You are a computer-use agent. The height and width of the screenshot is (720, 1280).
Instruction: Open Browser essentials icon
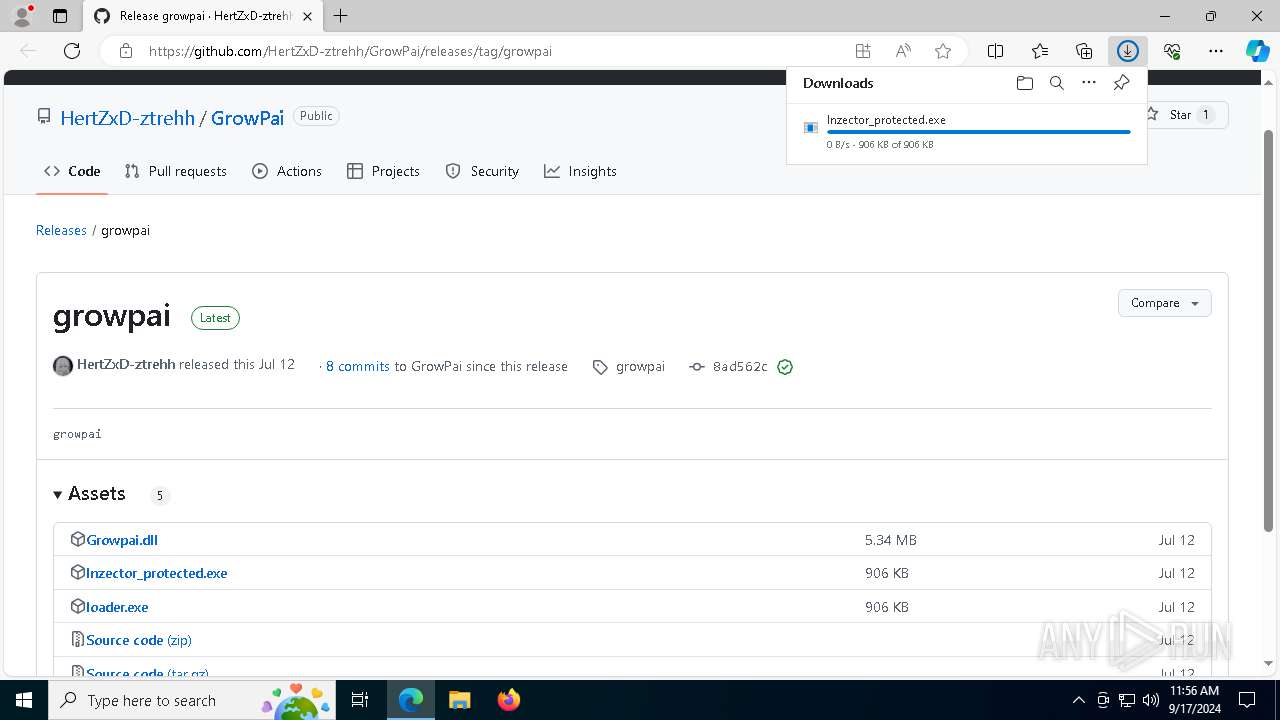pyautogui.click(x=1172, y=51)
